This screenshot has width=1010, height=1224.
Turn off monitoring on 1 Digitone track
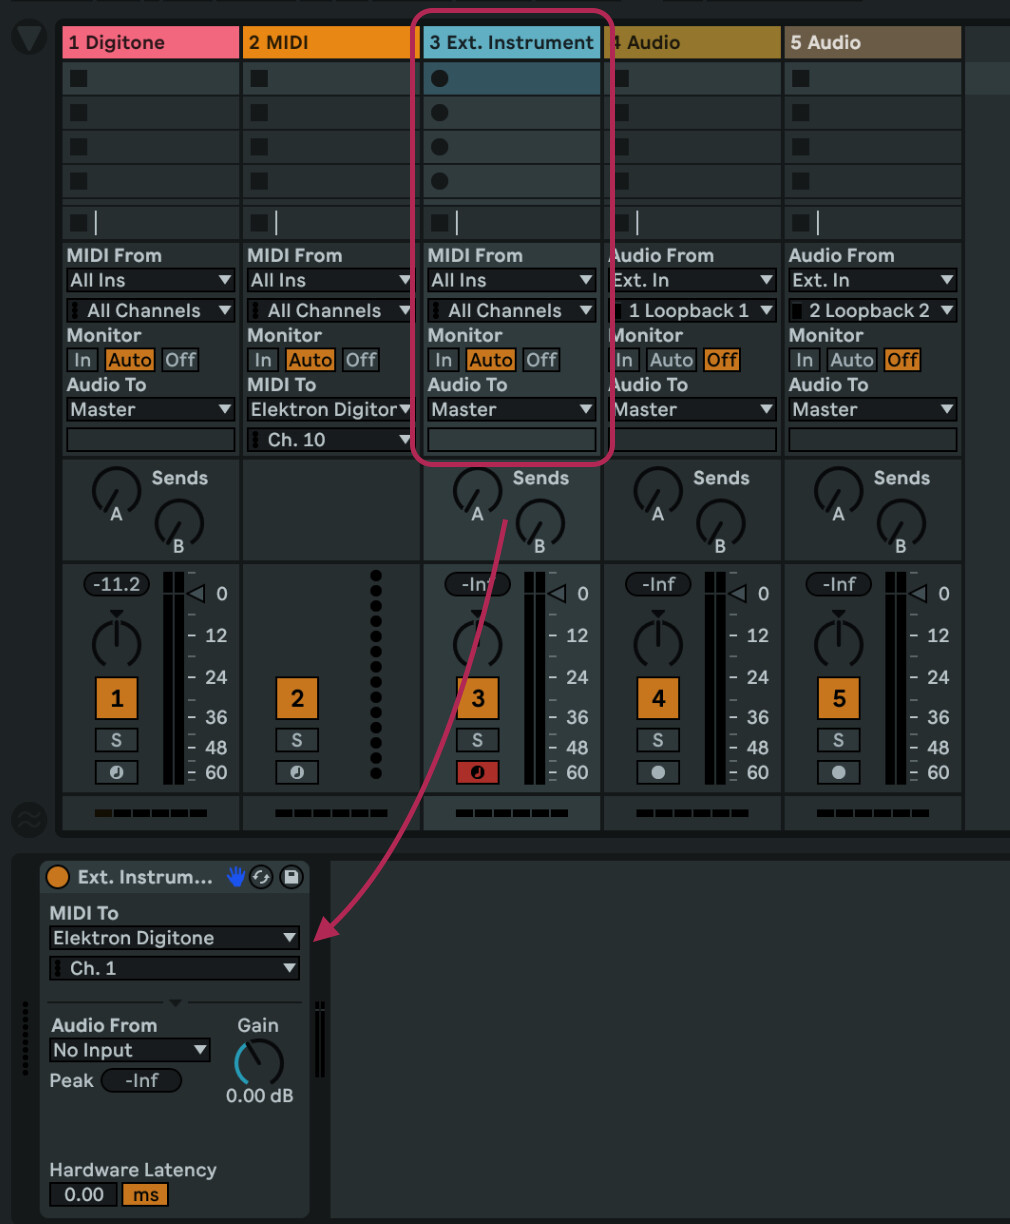coord(181,360)
